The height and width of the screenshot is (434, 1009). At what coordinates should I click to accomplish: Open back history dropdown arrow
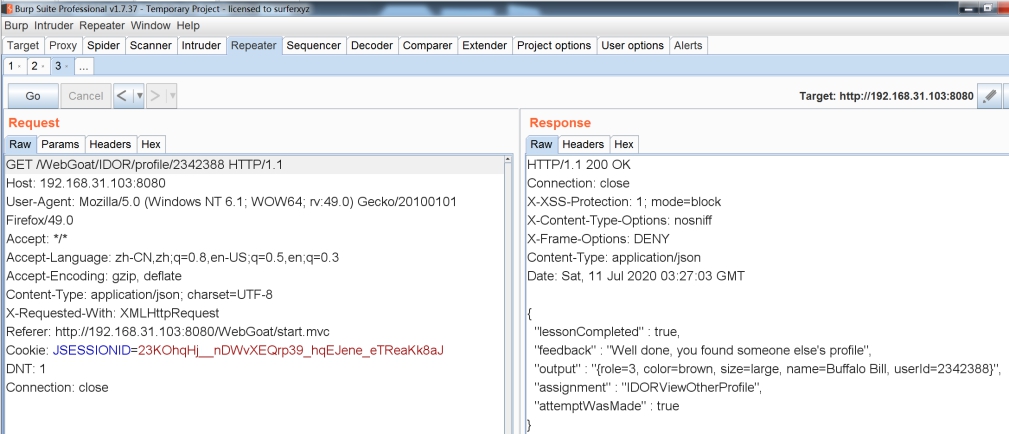point(138,96)
